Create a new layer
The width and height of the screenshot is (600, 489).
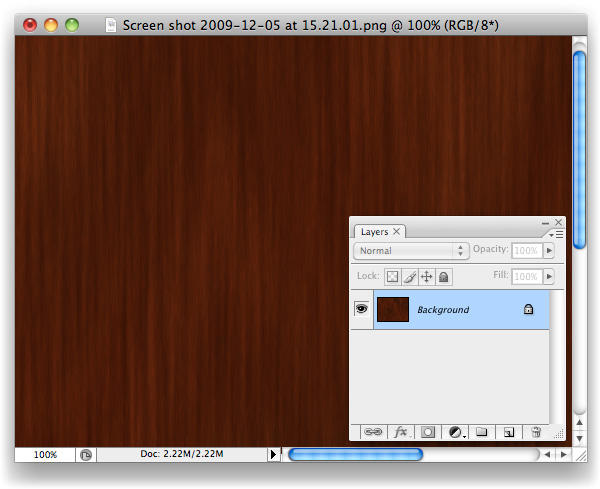click(x=508, y=432)
